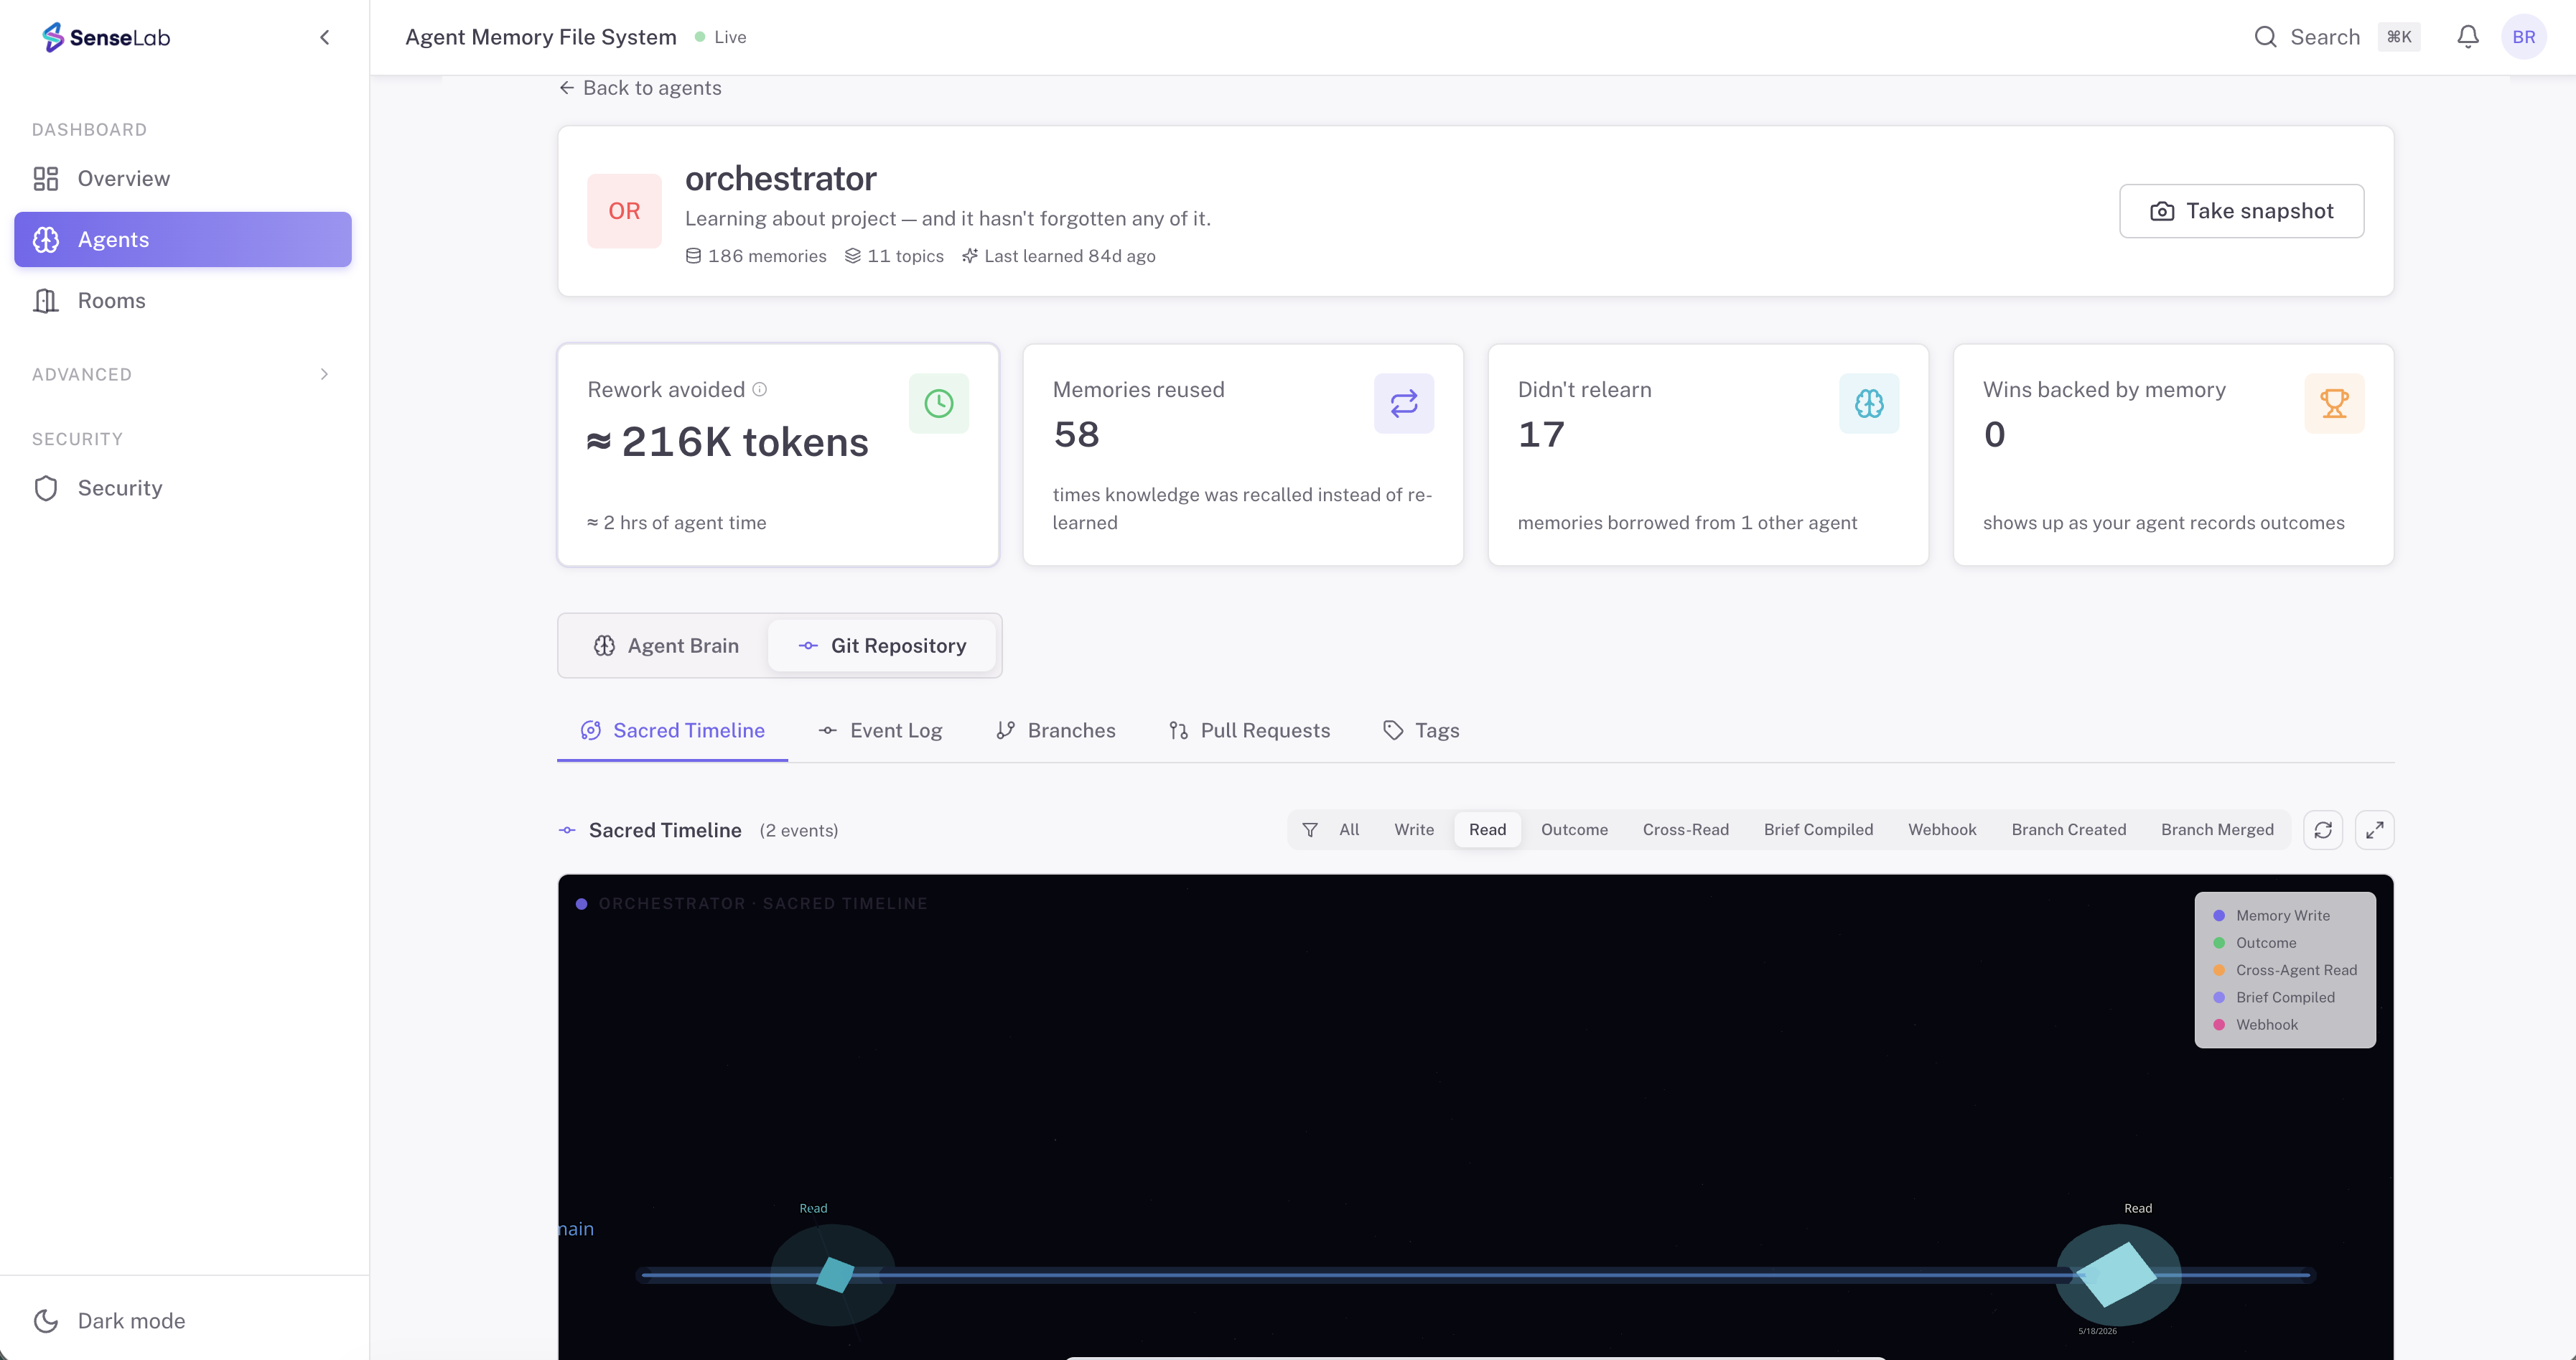Open Overview in the sidebar
The image size is (2576, 1360).
click(x=183, y=178)
